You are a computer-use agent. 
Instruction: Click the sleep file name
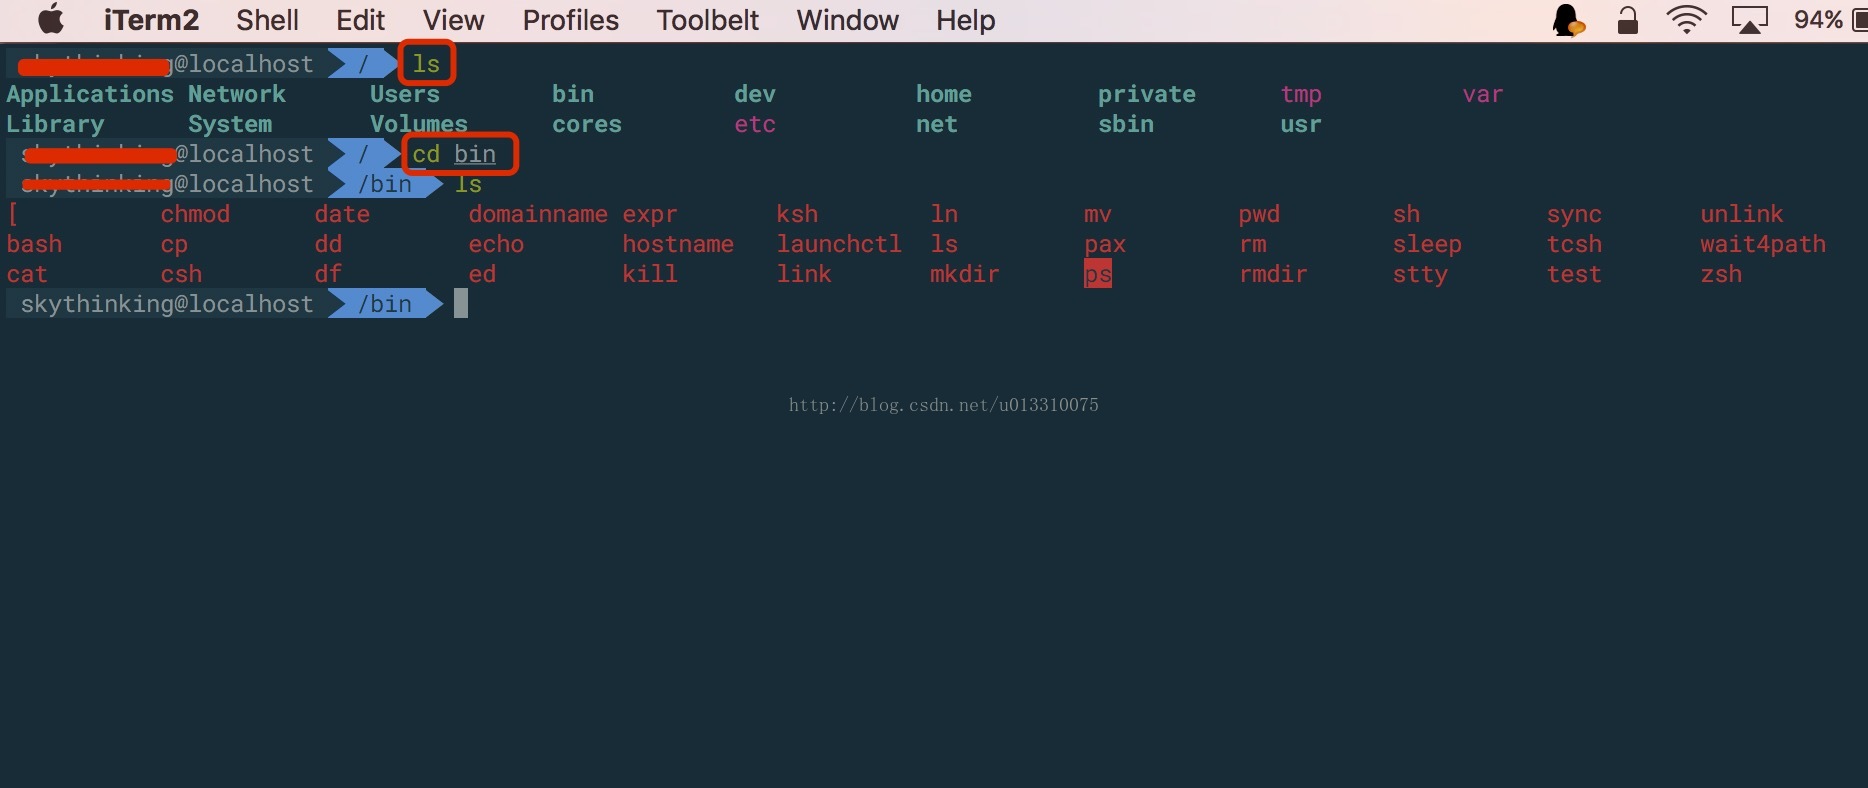pyautogui.click(x=1427, y=244)
